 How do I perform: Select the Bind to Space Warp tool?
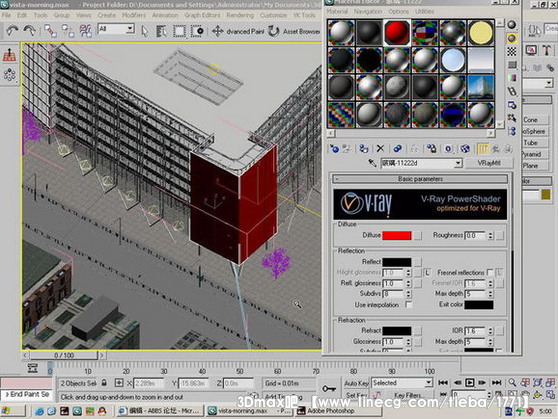click(x=85, y=31)
